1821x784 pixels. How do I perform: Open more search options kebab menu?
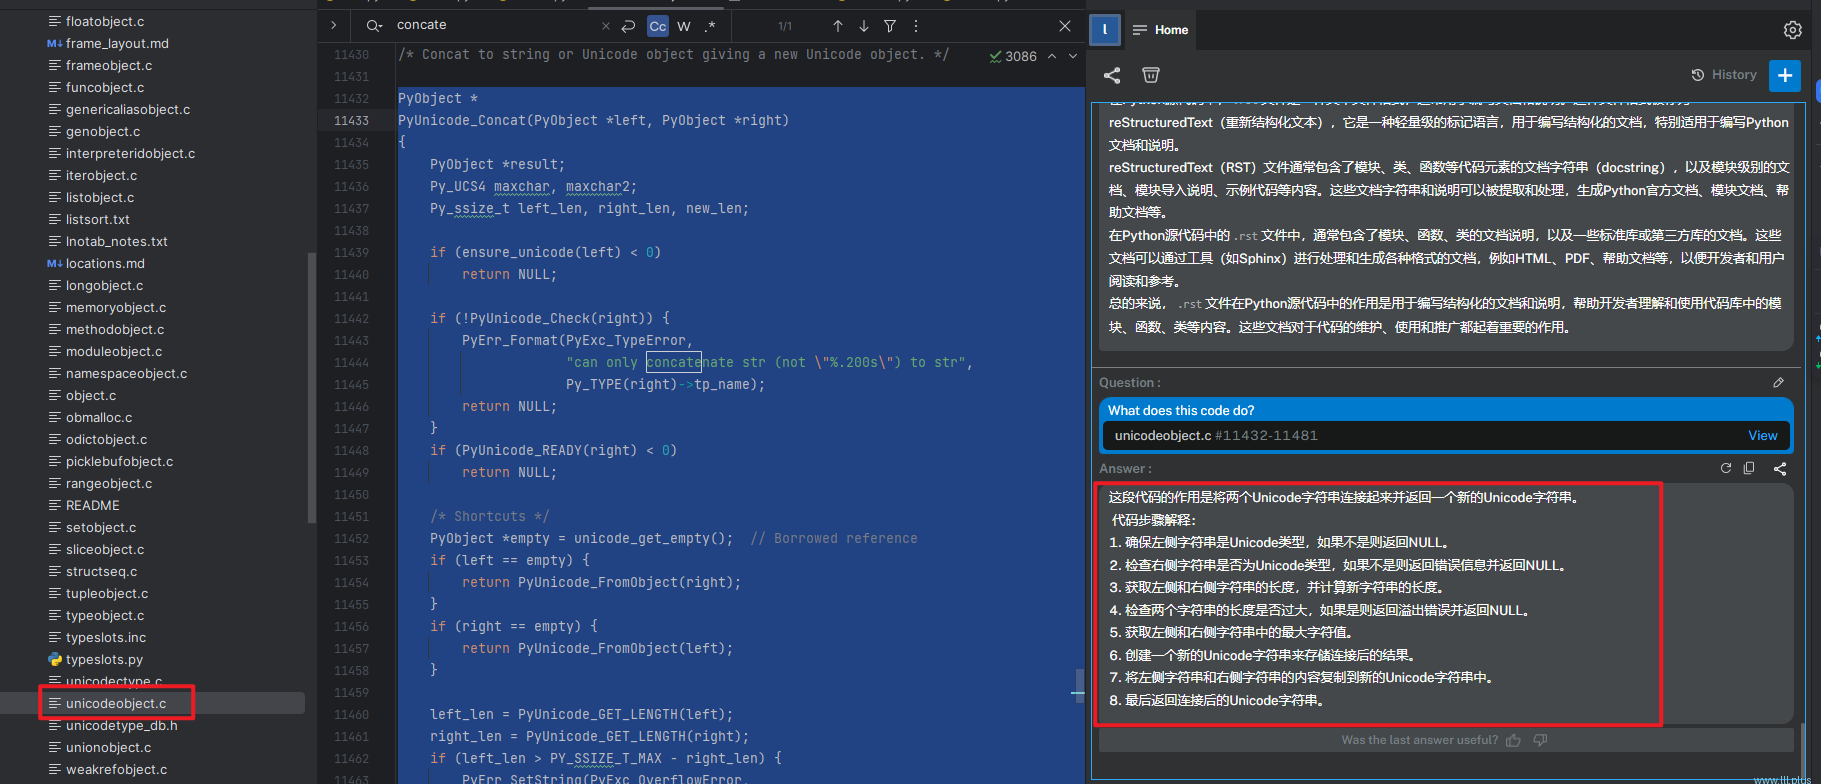[x=916, y=26]
